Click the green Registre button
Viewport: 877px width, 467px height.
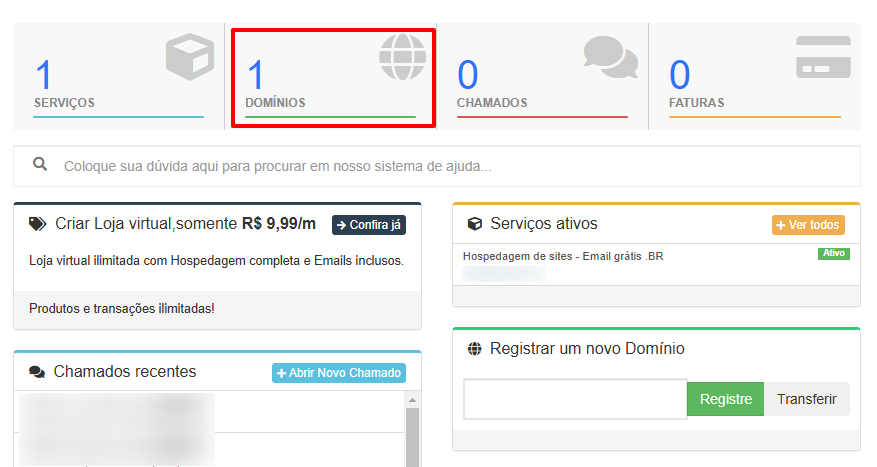725,399
